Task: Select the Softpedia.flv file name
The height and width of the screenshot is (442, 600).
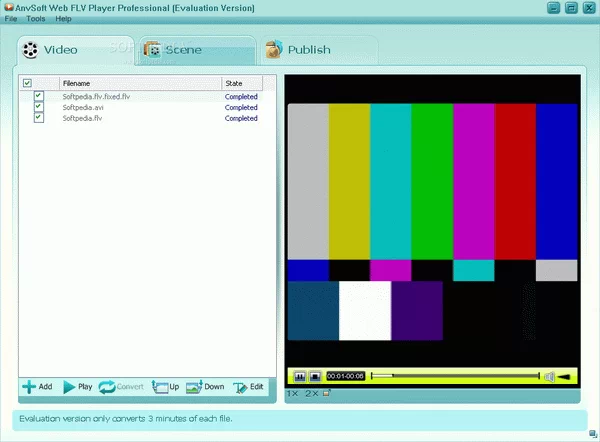Action: 82,118
